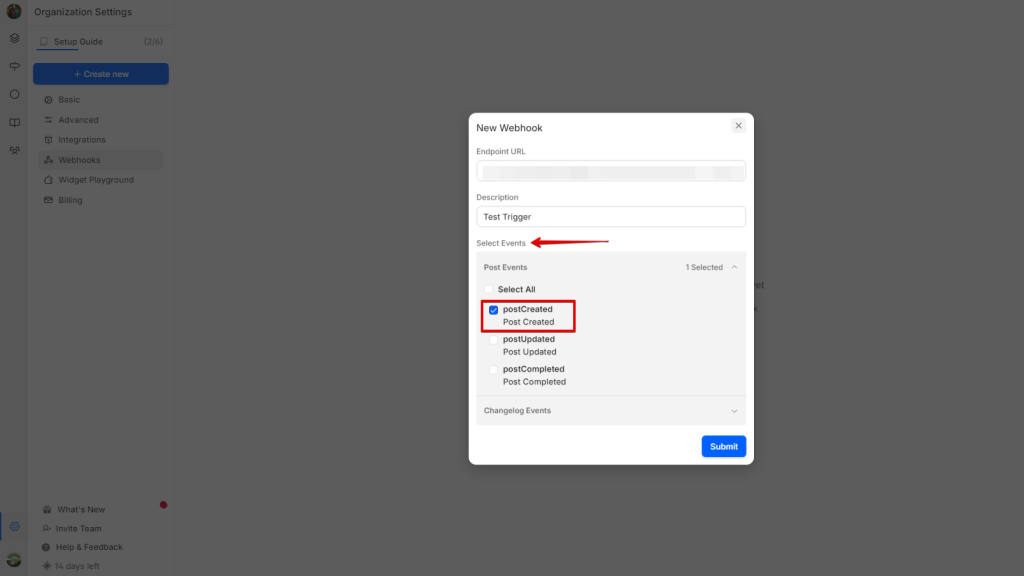Open the people group icon in left rail
This screenshot has height=576, width=1024.
click(14, 150)
